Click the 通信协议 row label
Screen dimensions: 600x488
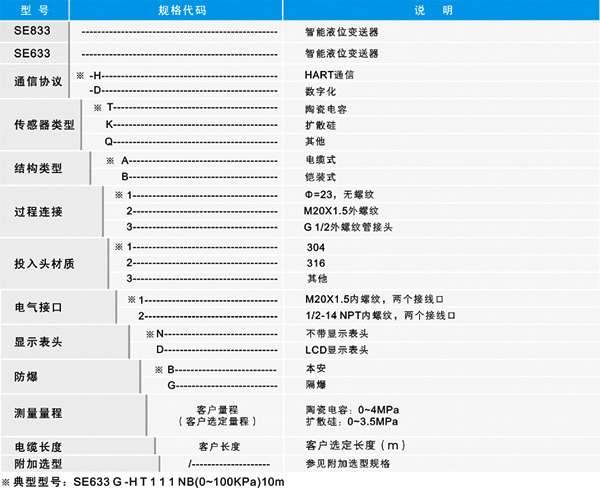(38, 81)
